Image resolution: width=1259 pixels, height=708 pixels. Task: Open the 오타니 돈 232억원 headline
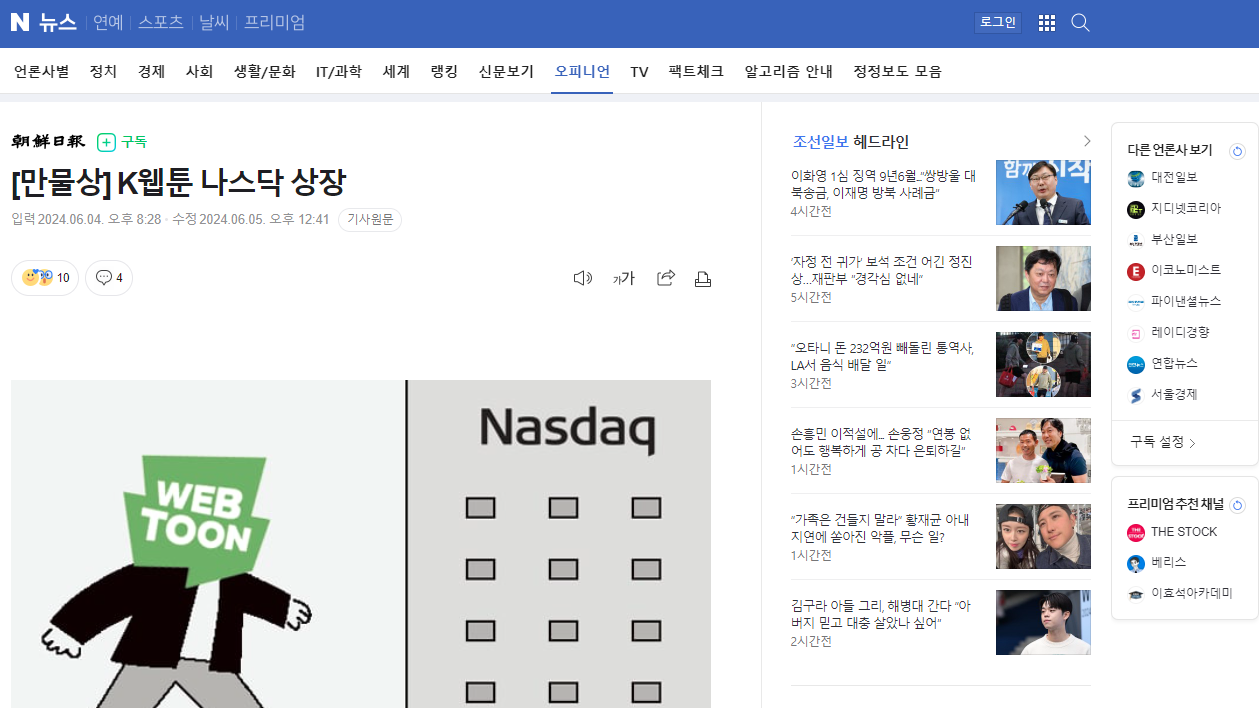882,356
